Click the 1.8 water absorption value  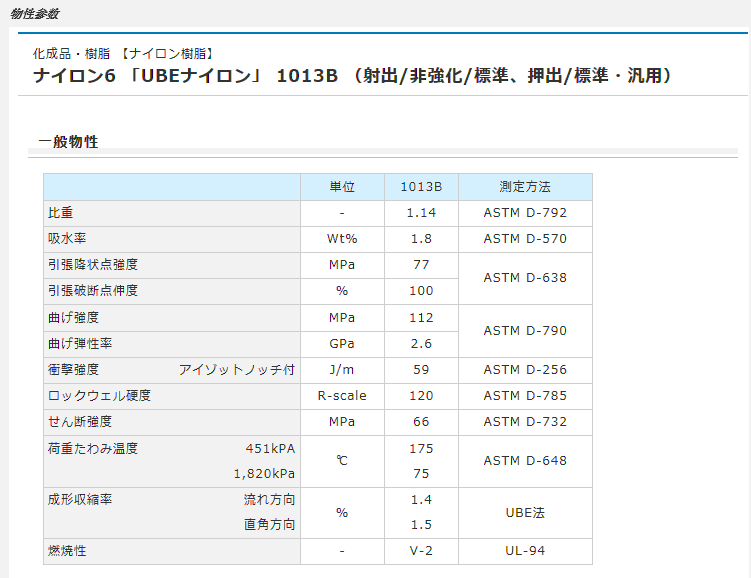pyautogui.click(x=421, y=238)
